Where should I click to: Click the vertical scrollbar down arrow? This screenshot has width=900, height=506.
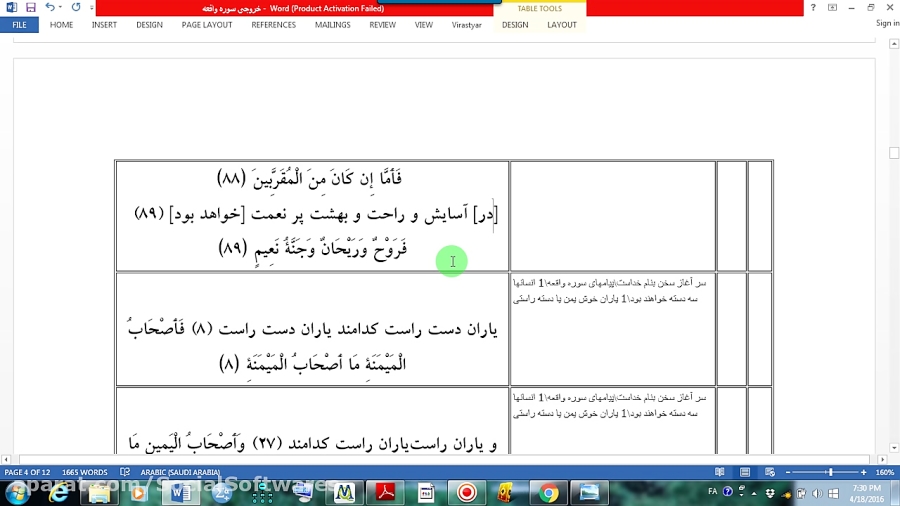[x=894, y=448]
